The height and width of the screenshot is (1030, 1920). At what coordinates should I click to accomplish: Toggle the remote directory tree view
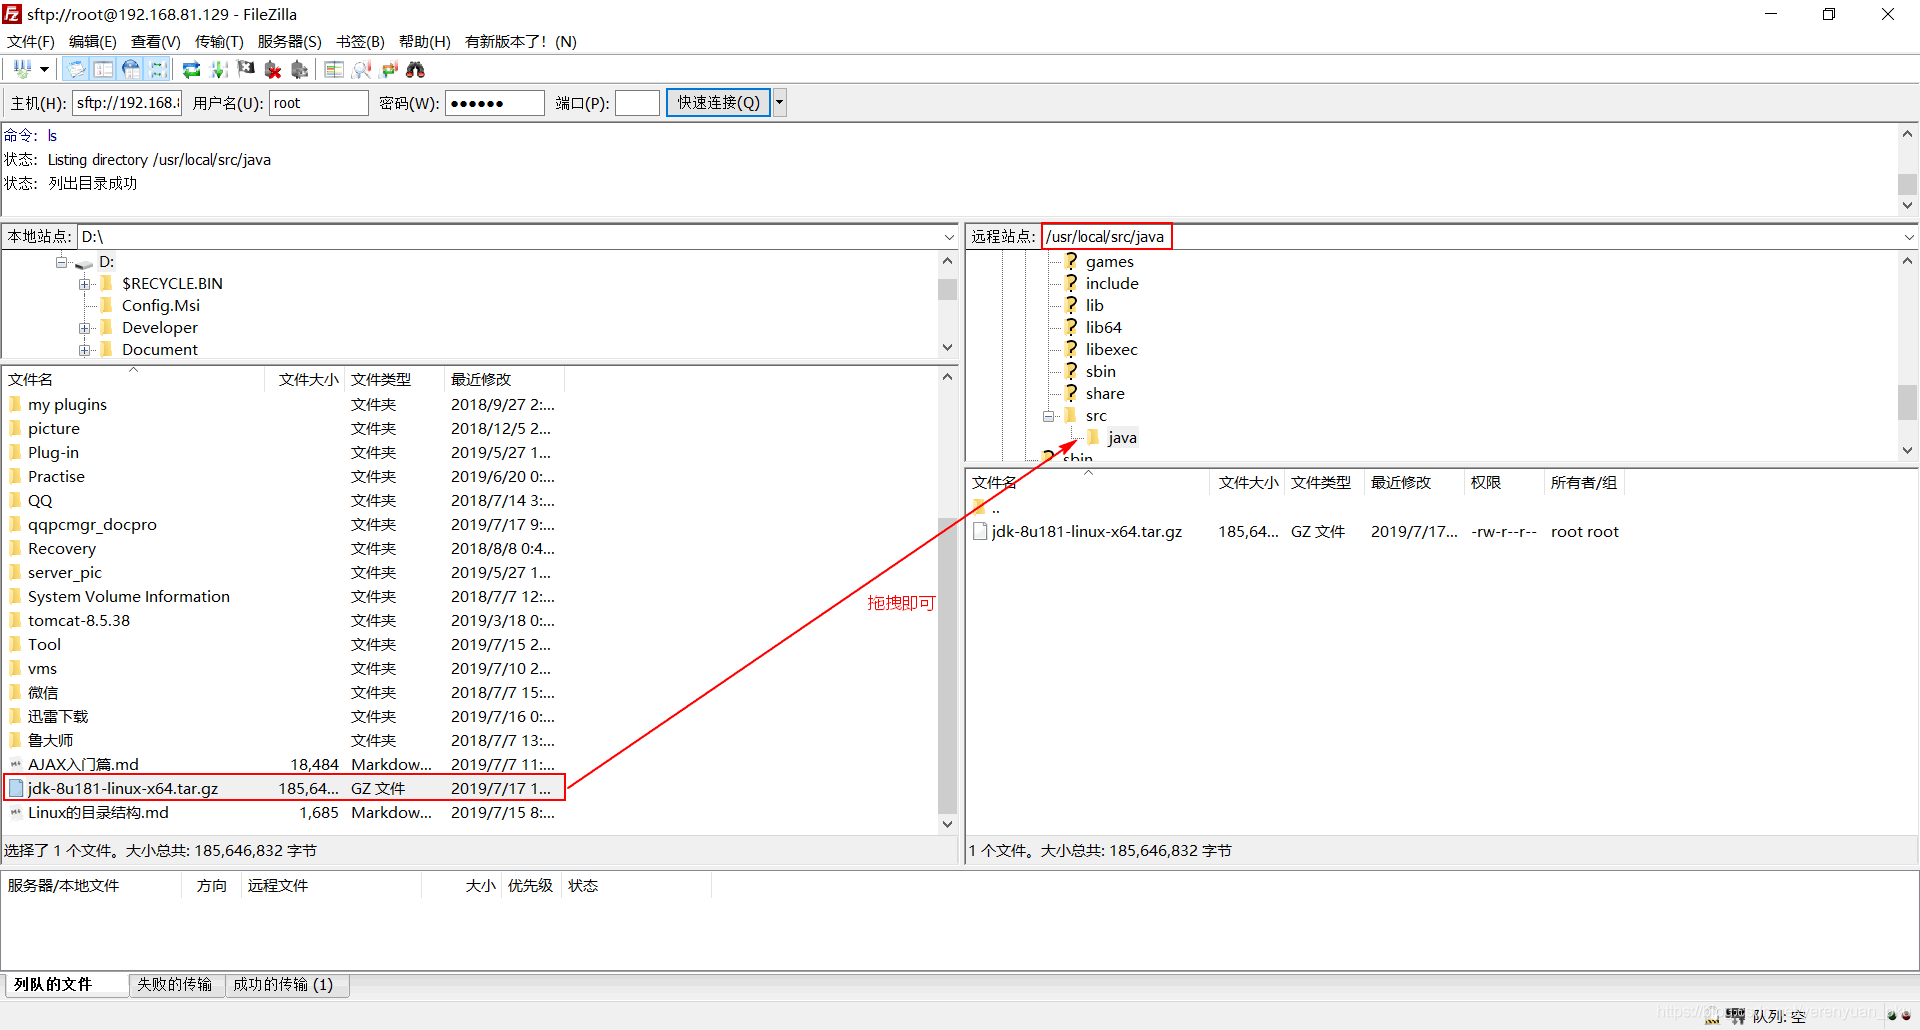coord(130,69)
